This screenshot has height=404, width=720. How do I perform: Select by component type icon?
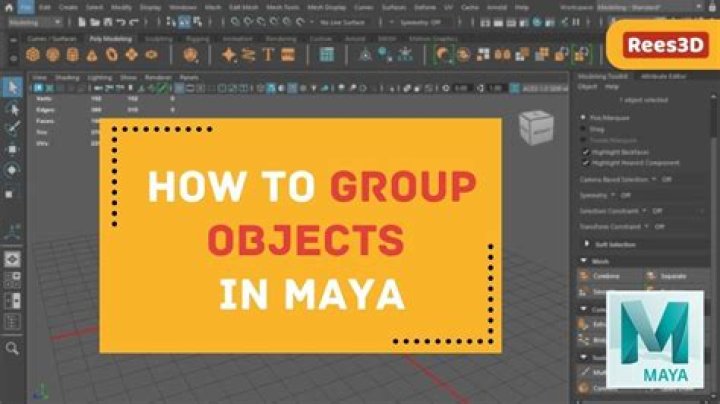pos(197,22)
